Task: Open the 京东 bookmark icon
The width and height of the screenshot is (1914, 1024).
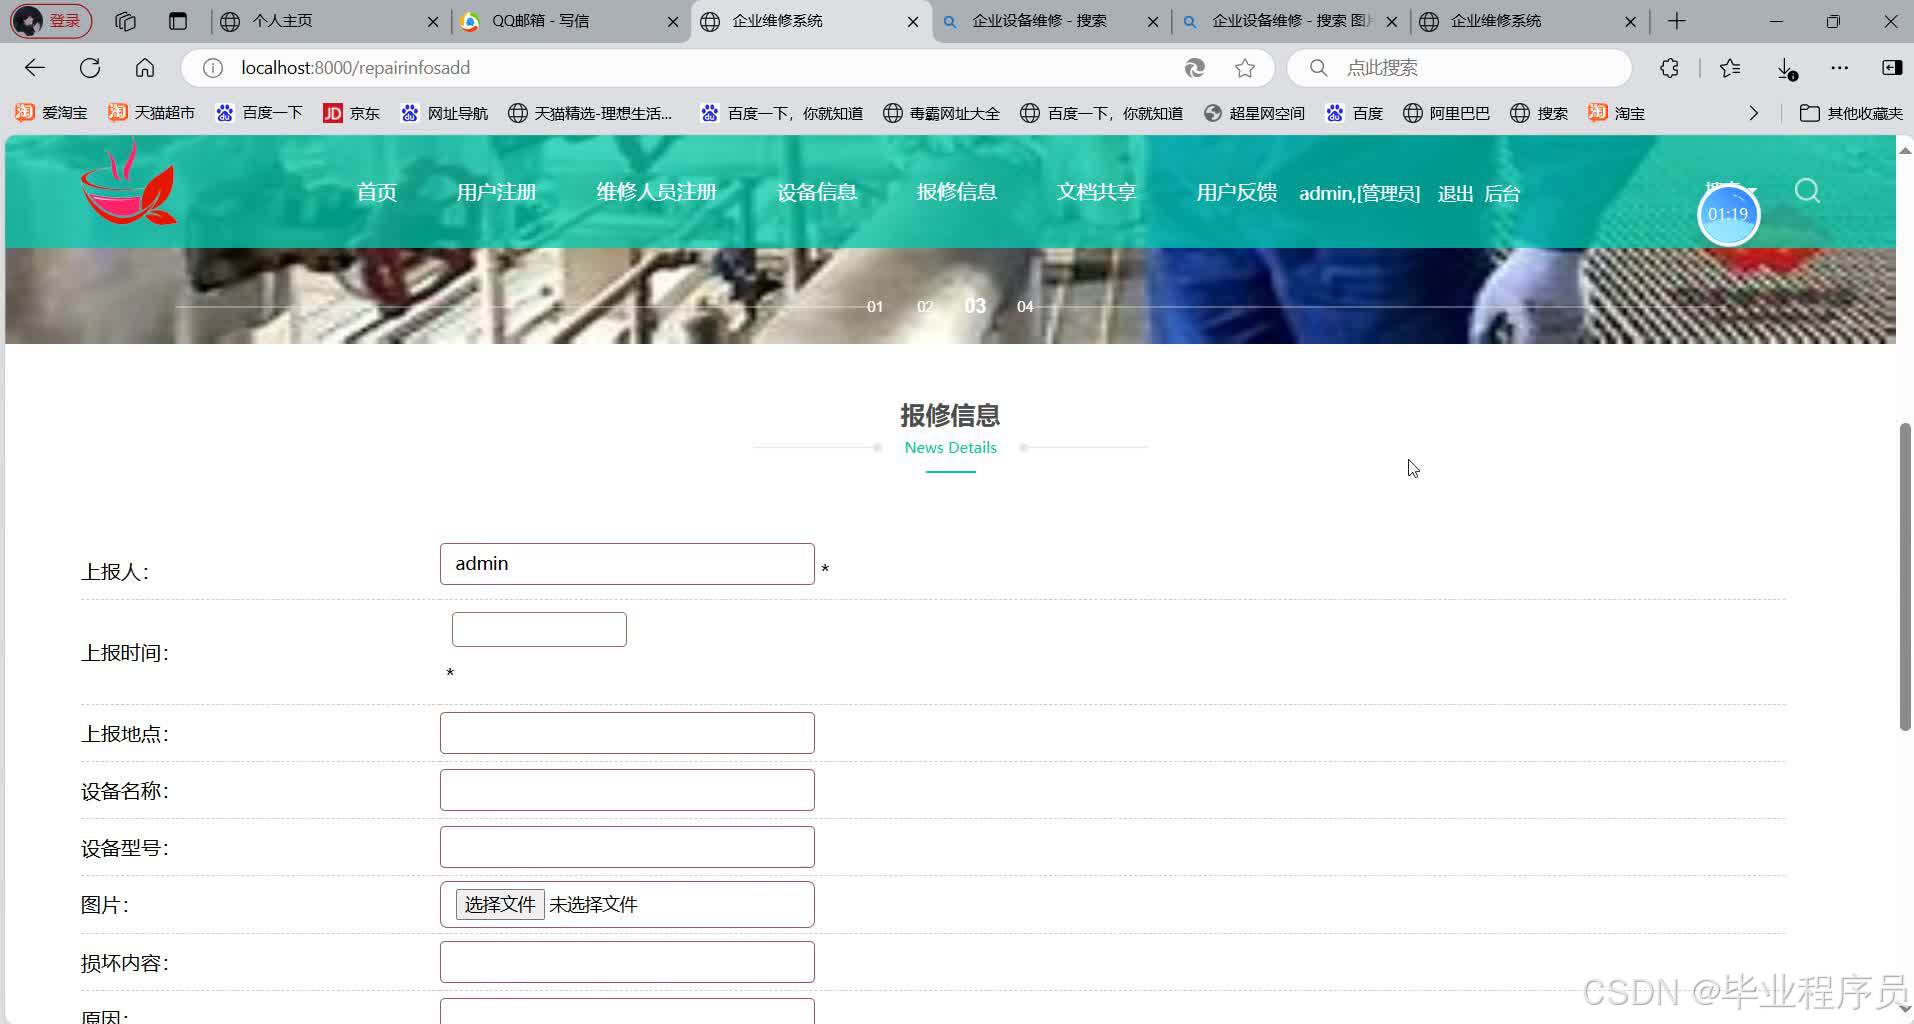Action: 333,113
